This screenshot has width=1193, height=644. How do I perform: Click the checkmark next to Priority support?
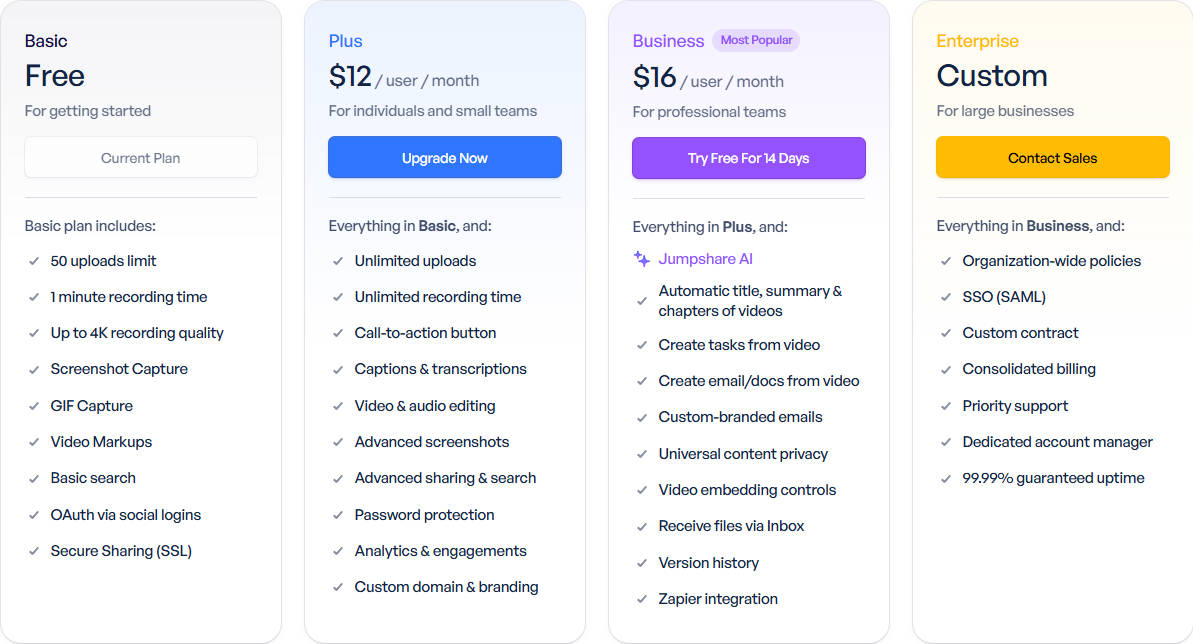tap(946, 406)
